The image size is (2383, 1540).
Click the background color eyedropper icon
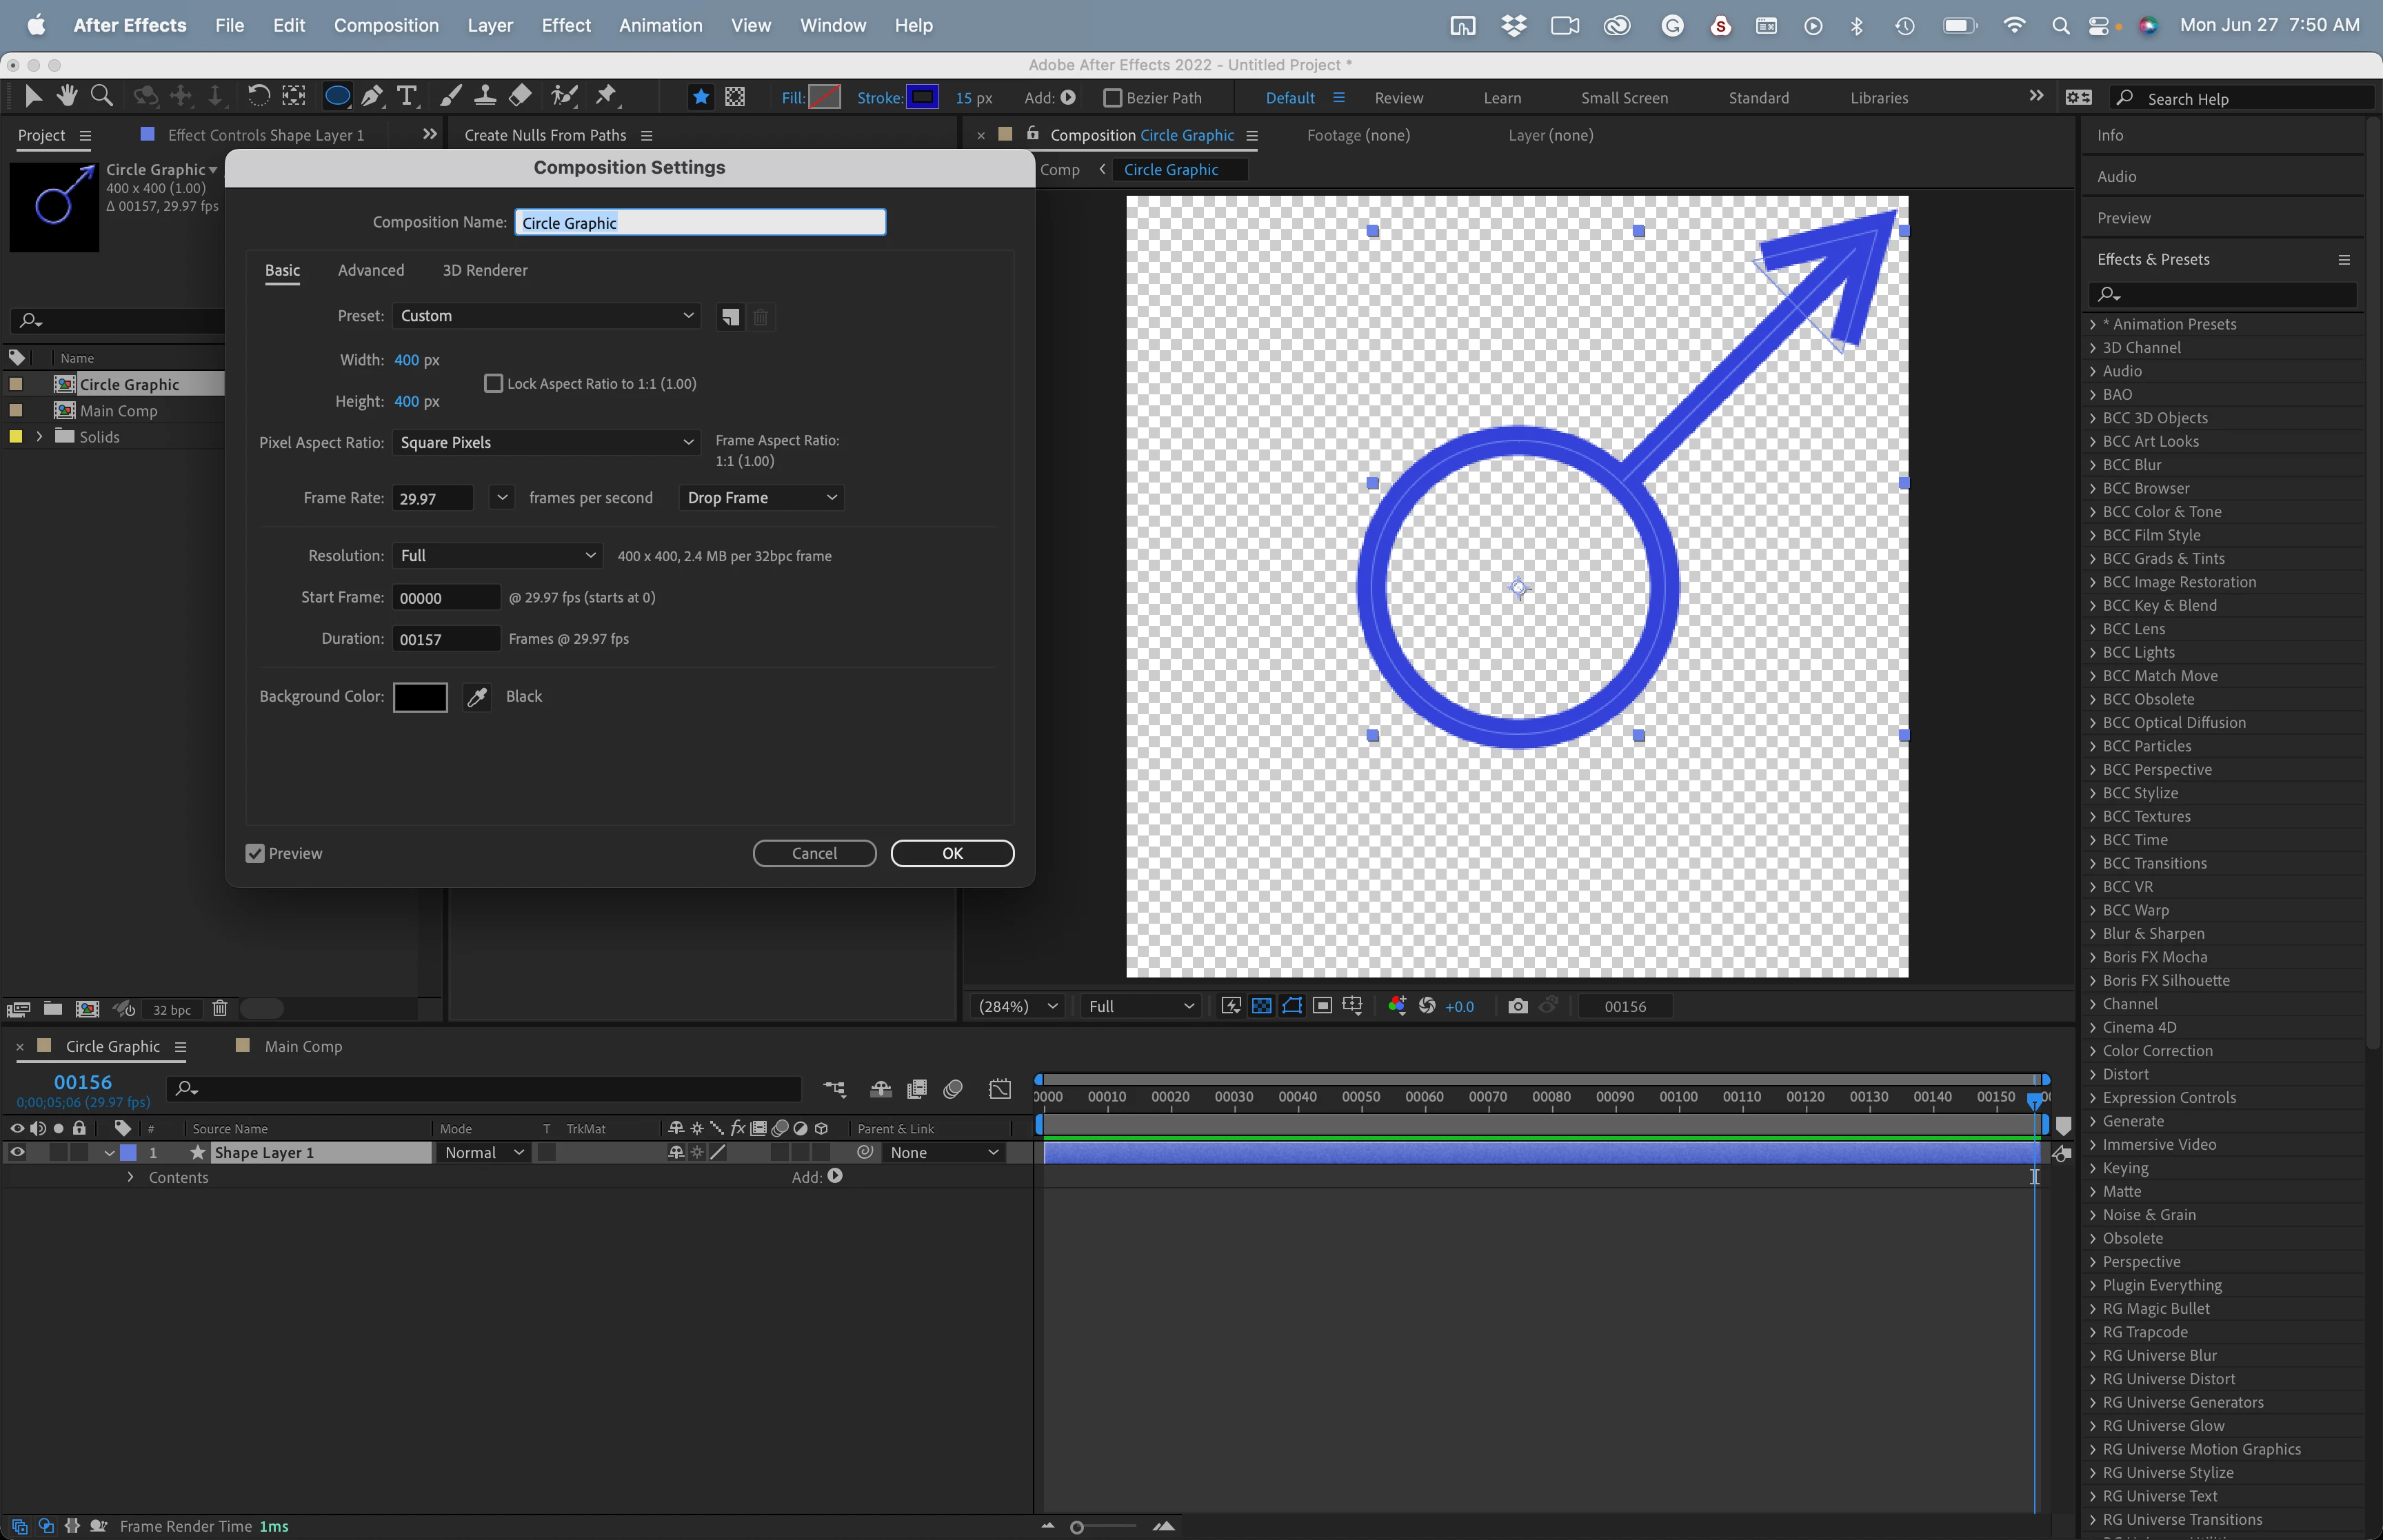click(x=477, y=697)
